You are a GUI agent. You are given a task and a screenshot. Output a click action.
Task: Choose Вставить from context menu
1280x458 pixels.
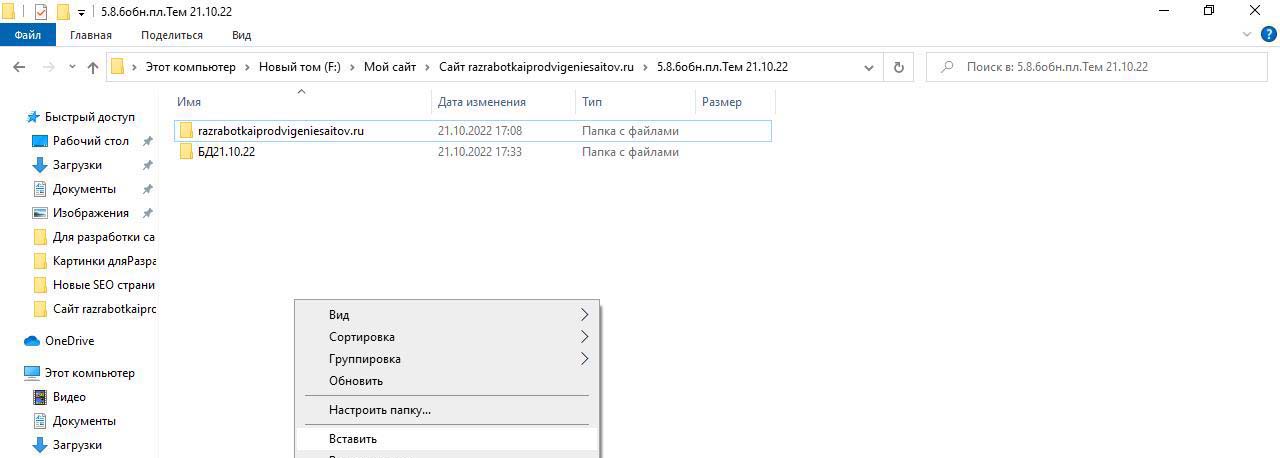353,439
